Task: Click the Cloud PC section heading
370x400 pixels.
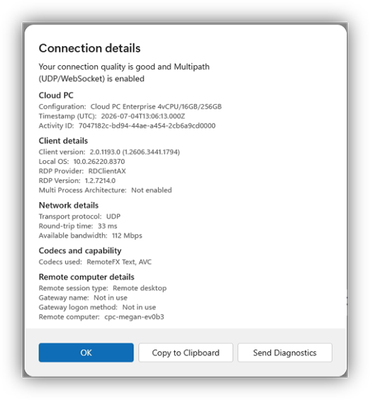Action: (56, 95)
